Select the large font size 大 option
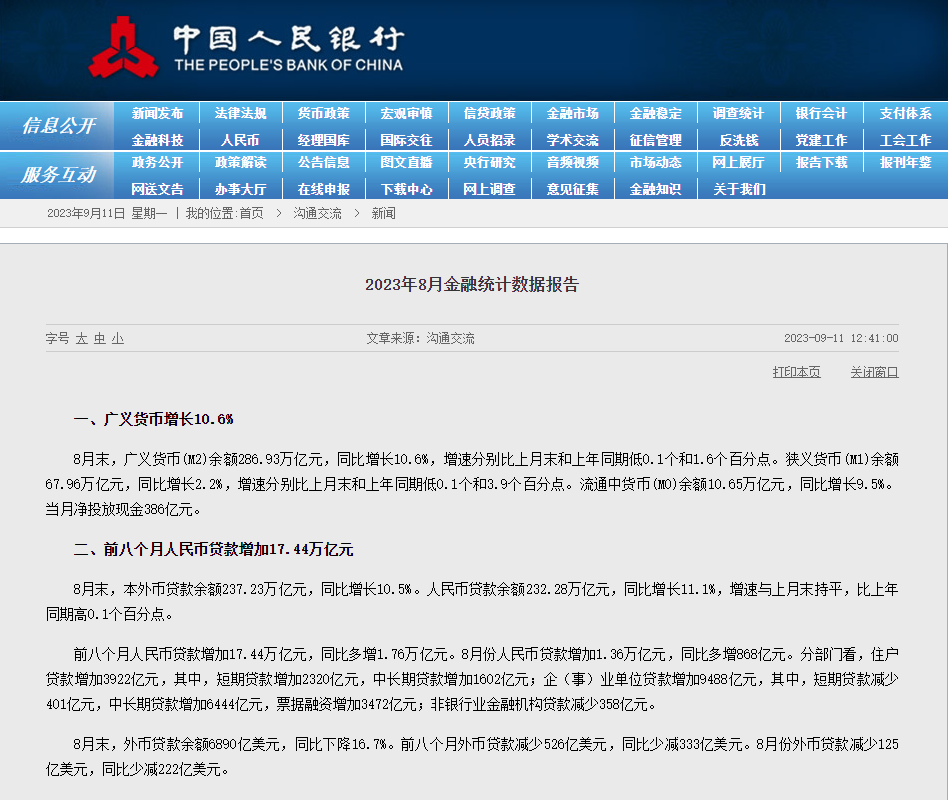Viewport: 952px width, 800px height. 81,339
